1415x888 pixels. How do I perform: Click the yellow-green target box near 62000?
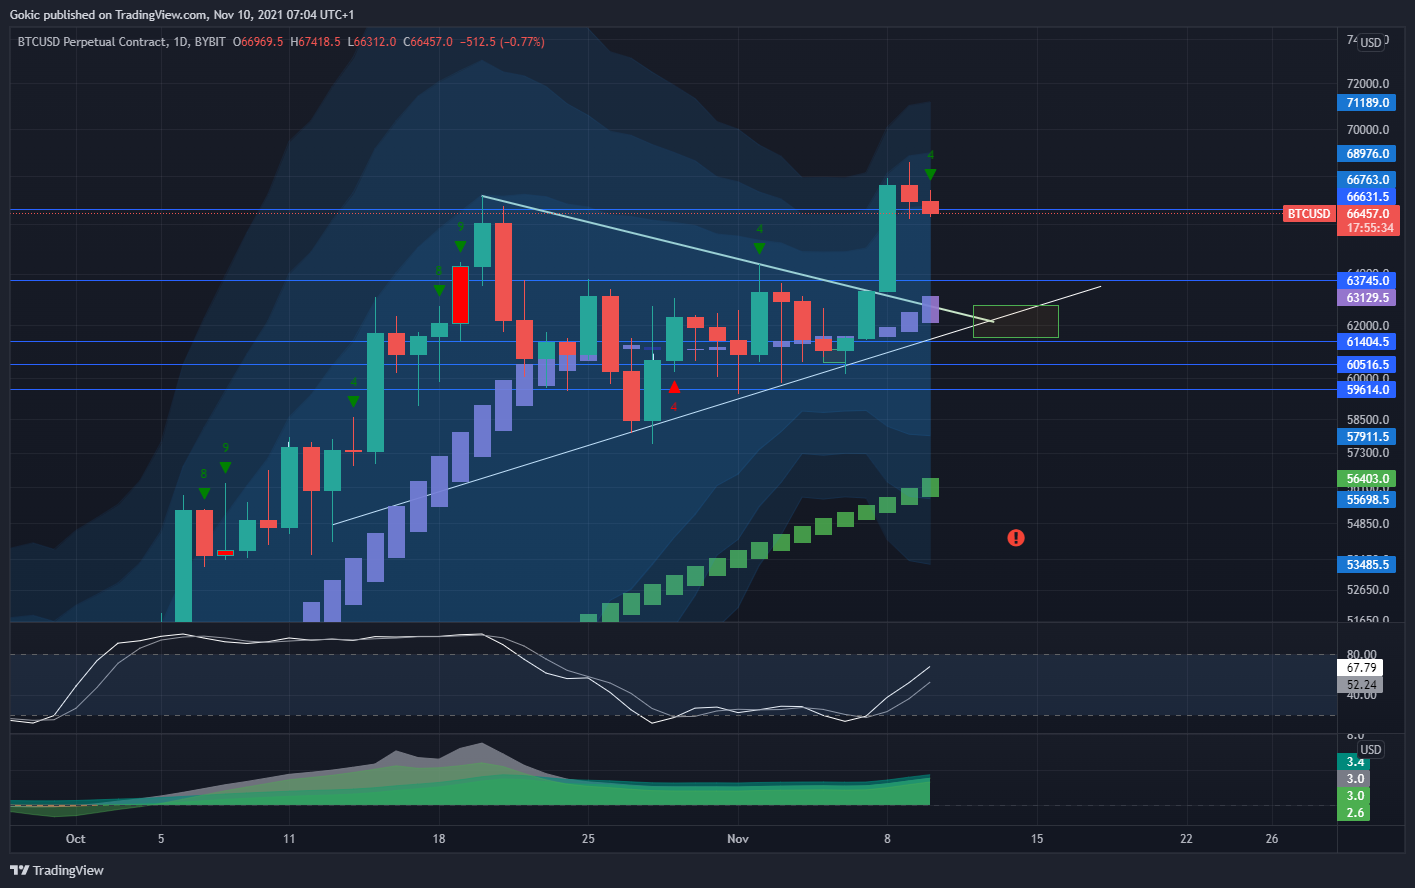coord(1016,321)
